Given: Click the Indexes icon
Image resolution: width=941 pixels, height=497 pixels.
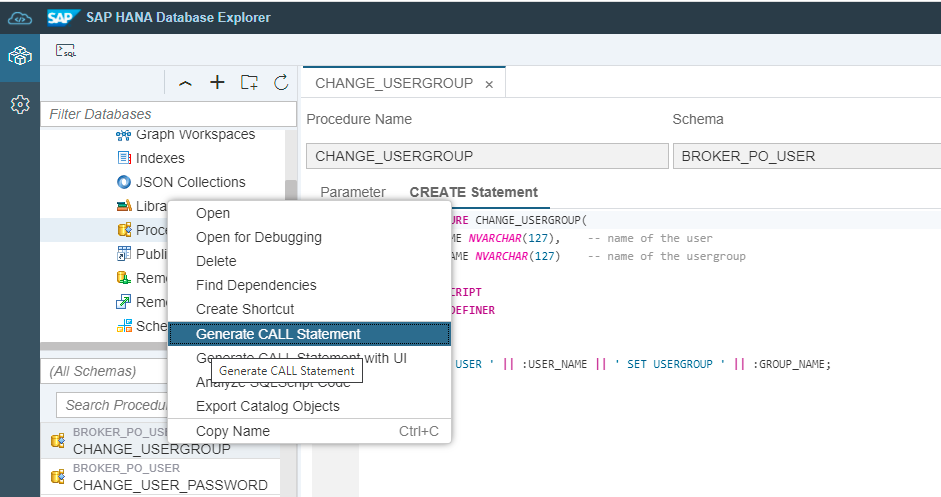Looking at the screenshot, I should 124,158.
